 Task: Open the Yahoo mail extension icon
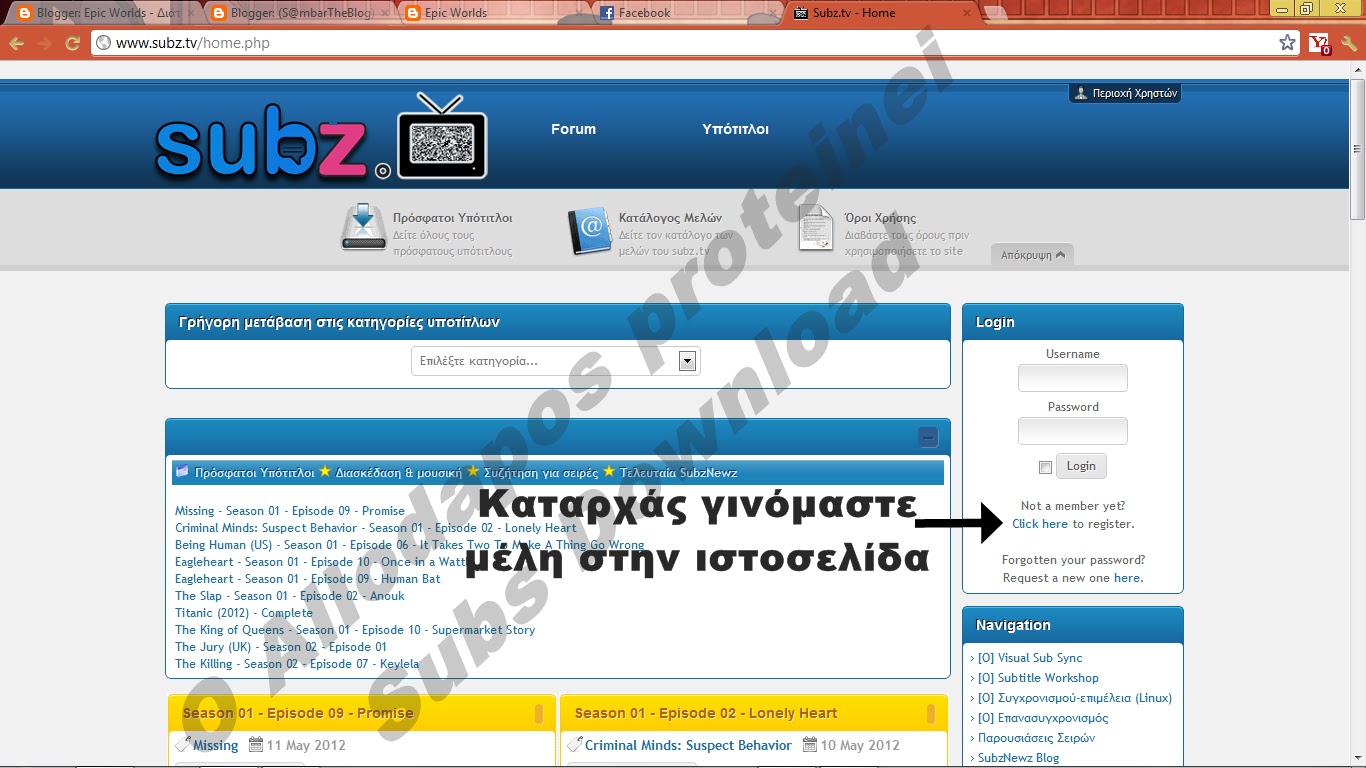[x=1320, y=43]
